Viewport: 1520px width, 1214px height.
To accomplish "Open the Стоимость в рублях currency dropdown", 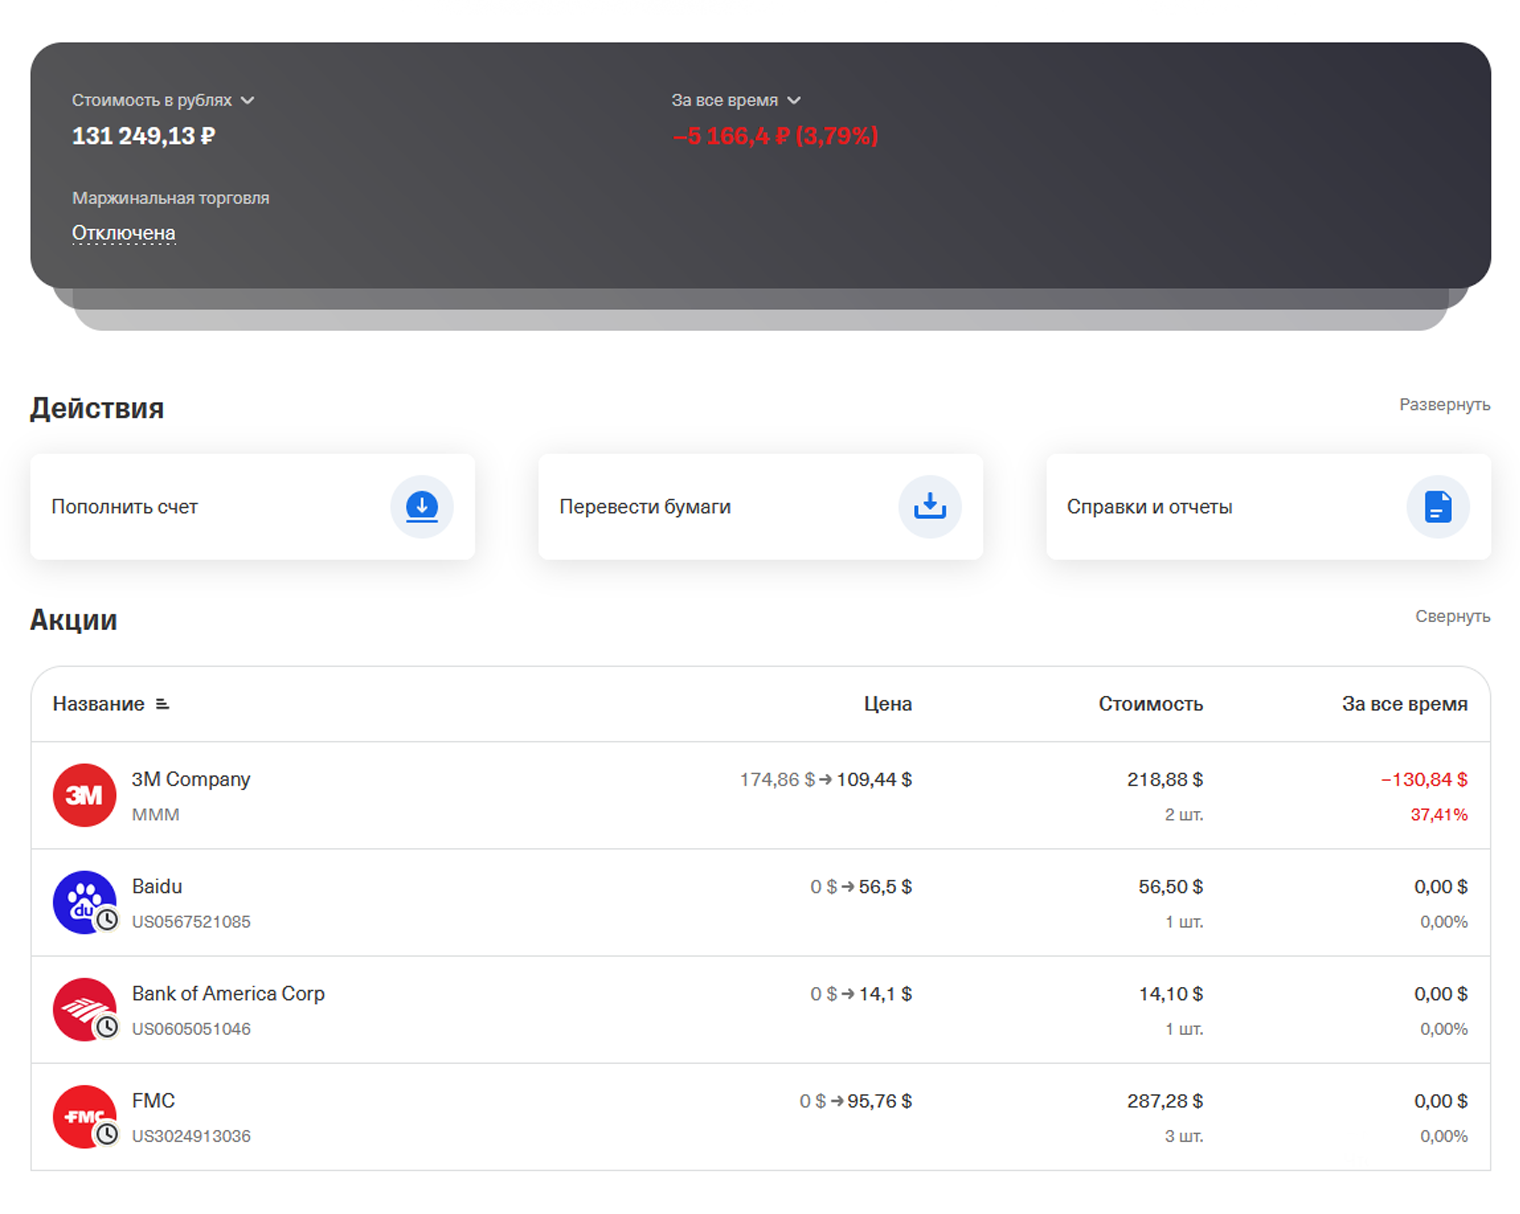I will tap(163, 100).
